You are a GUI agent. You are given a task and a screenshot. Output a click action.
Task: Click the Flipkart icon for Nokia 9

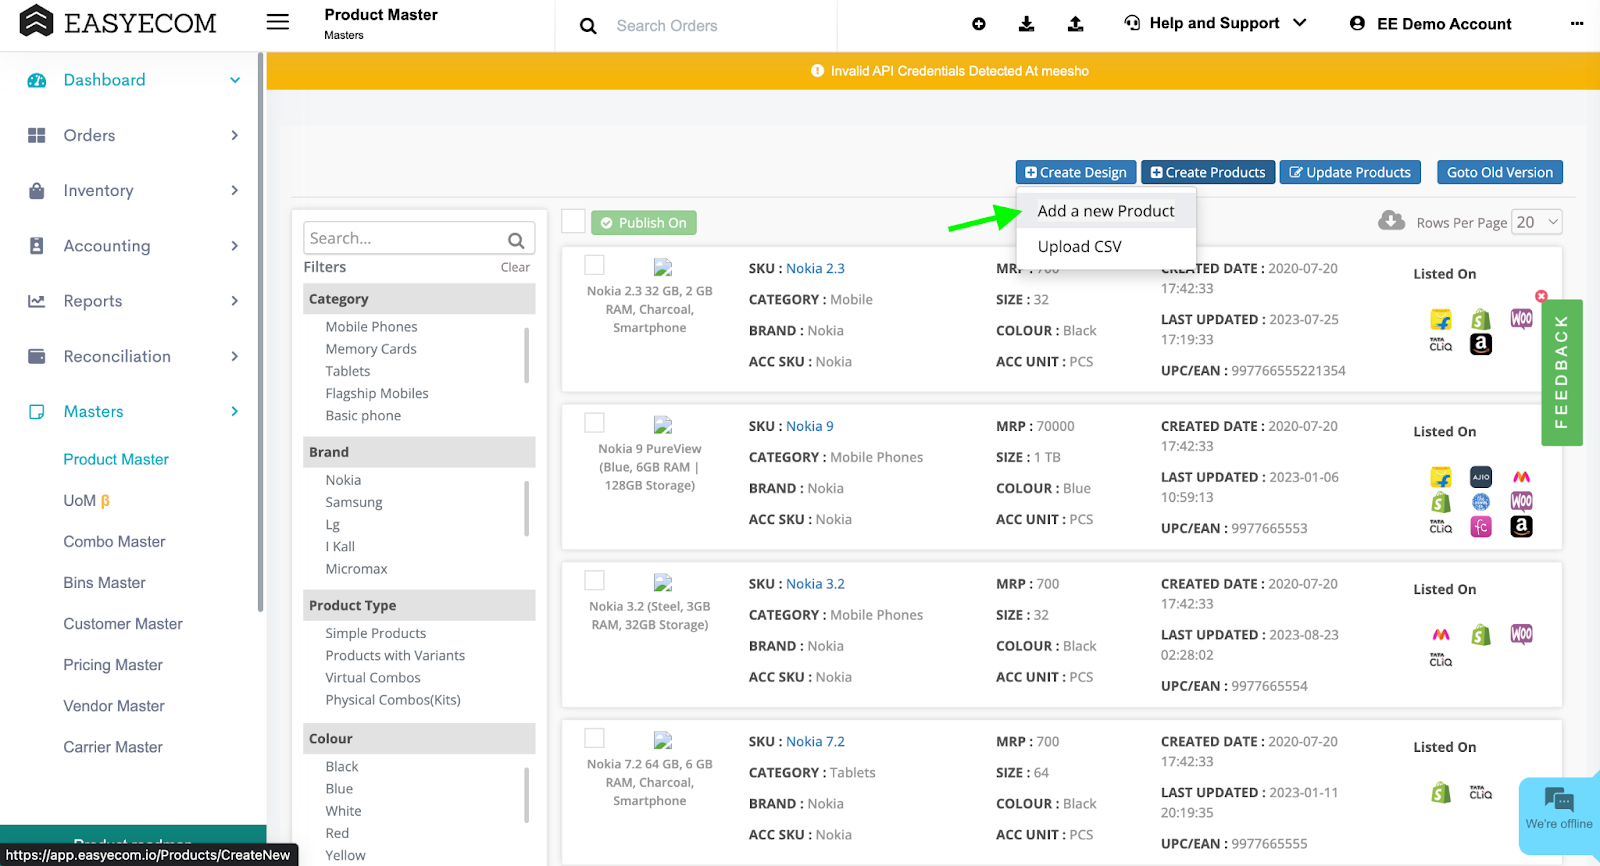(x=1441, y=477)
